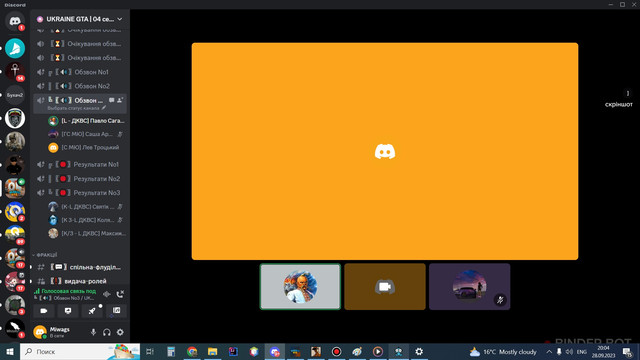Share your screen button

pos(68,311)
